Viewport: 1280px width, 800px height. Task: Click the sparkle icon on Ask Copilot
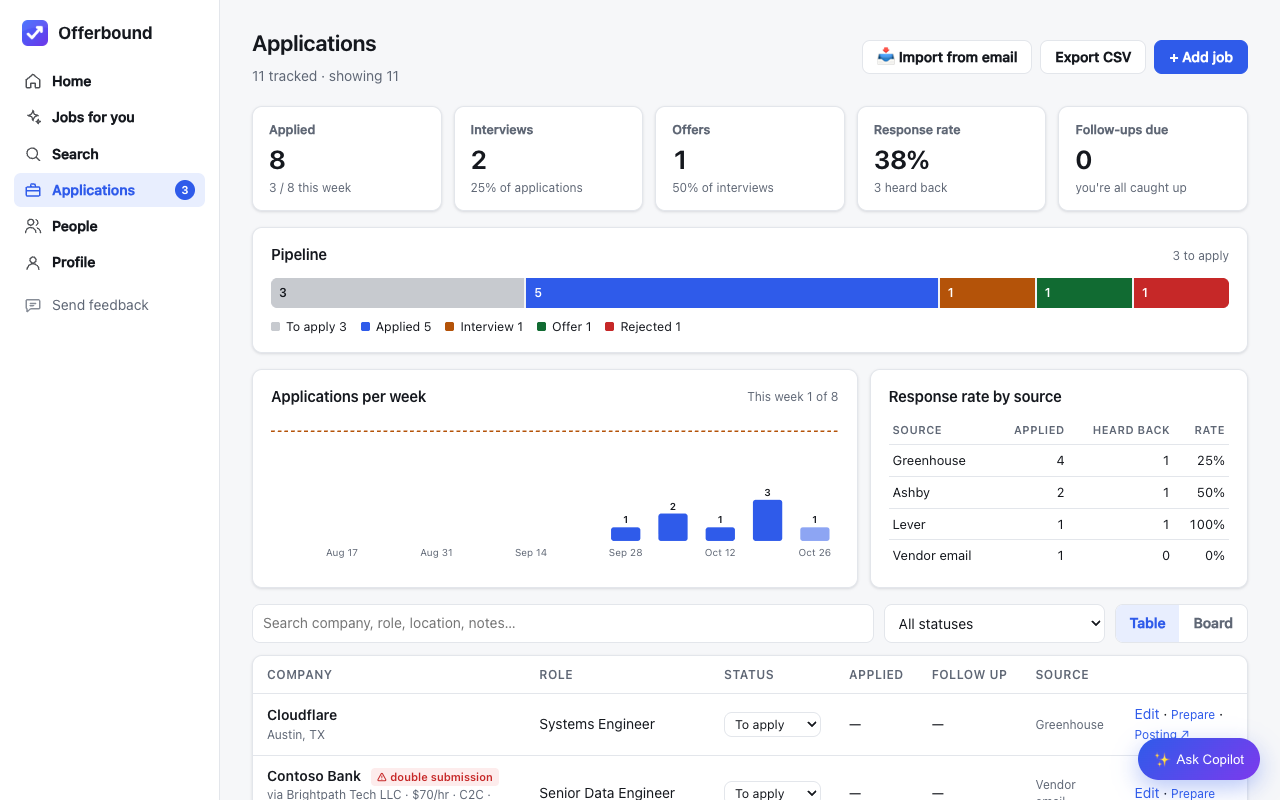coord(1162,760)
